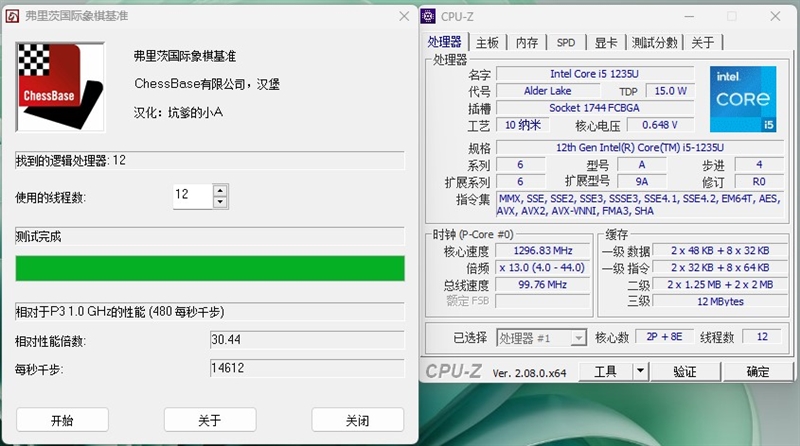Click the Fritz Chess Benchmark title bar icon
Image resolution: width=800 pixels, height=446 pixels.
tap(12, 16)
